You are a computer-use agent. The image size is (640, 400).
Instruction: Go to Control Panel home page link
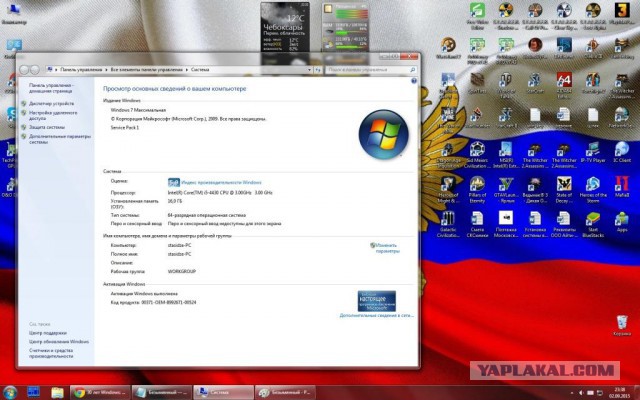[51, 88]
